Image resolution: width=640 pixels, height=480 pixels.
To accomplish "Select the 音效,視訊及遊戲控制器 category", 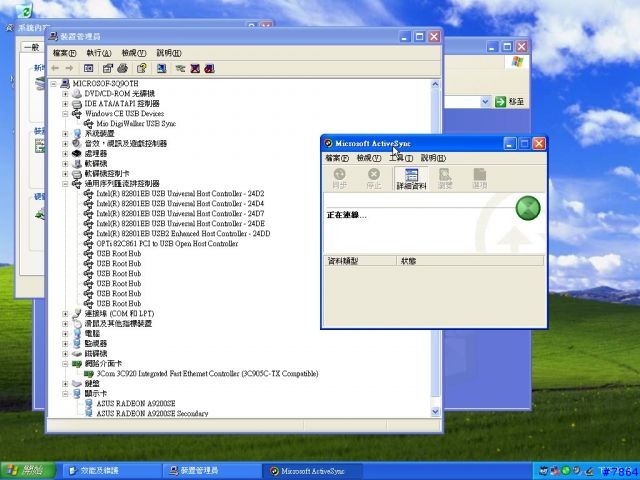I will 126,144.
